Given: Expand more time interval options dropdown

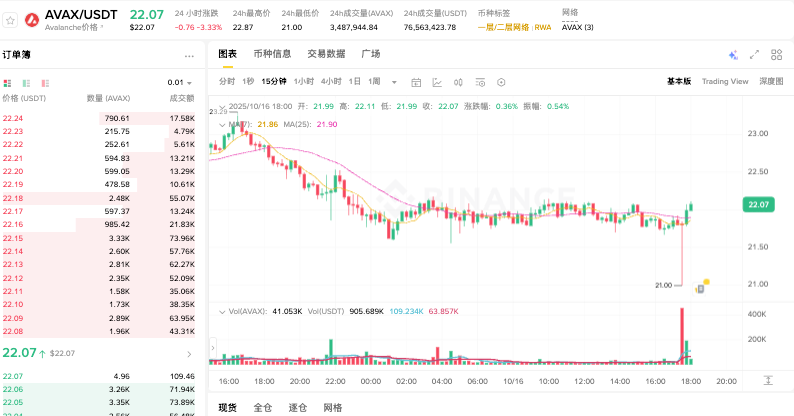Looking at the screenshot, I should [394, 82].
